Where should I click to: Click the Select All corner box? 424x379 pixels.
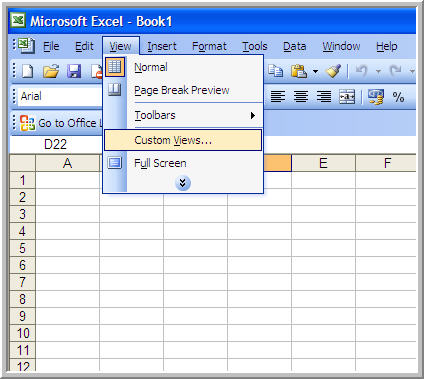(22, 163)
